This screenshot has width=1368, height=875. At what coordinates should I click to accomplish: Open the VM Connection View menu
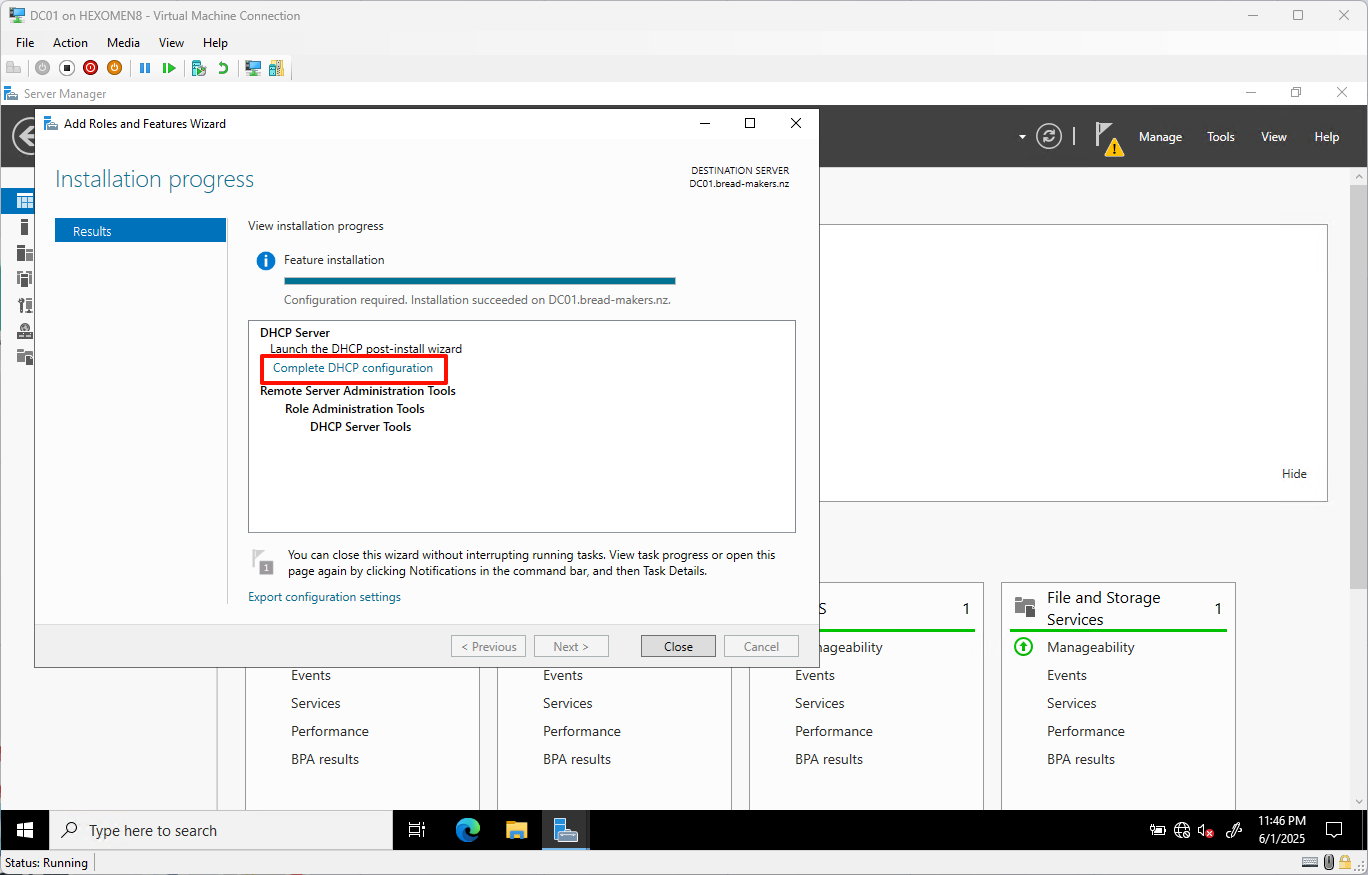171,43
